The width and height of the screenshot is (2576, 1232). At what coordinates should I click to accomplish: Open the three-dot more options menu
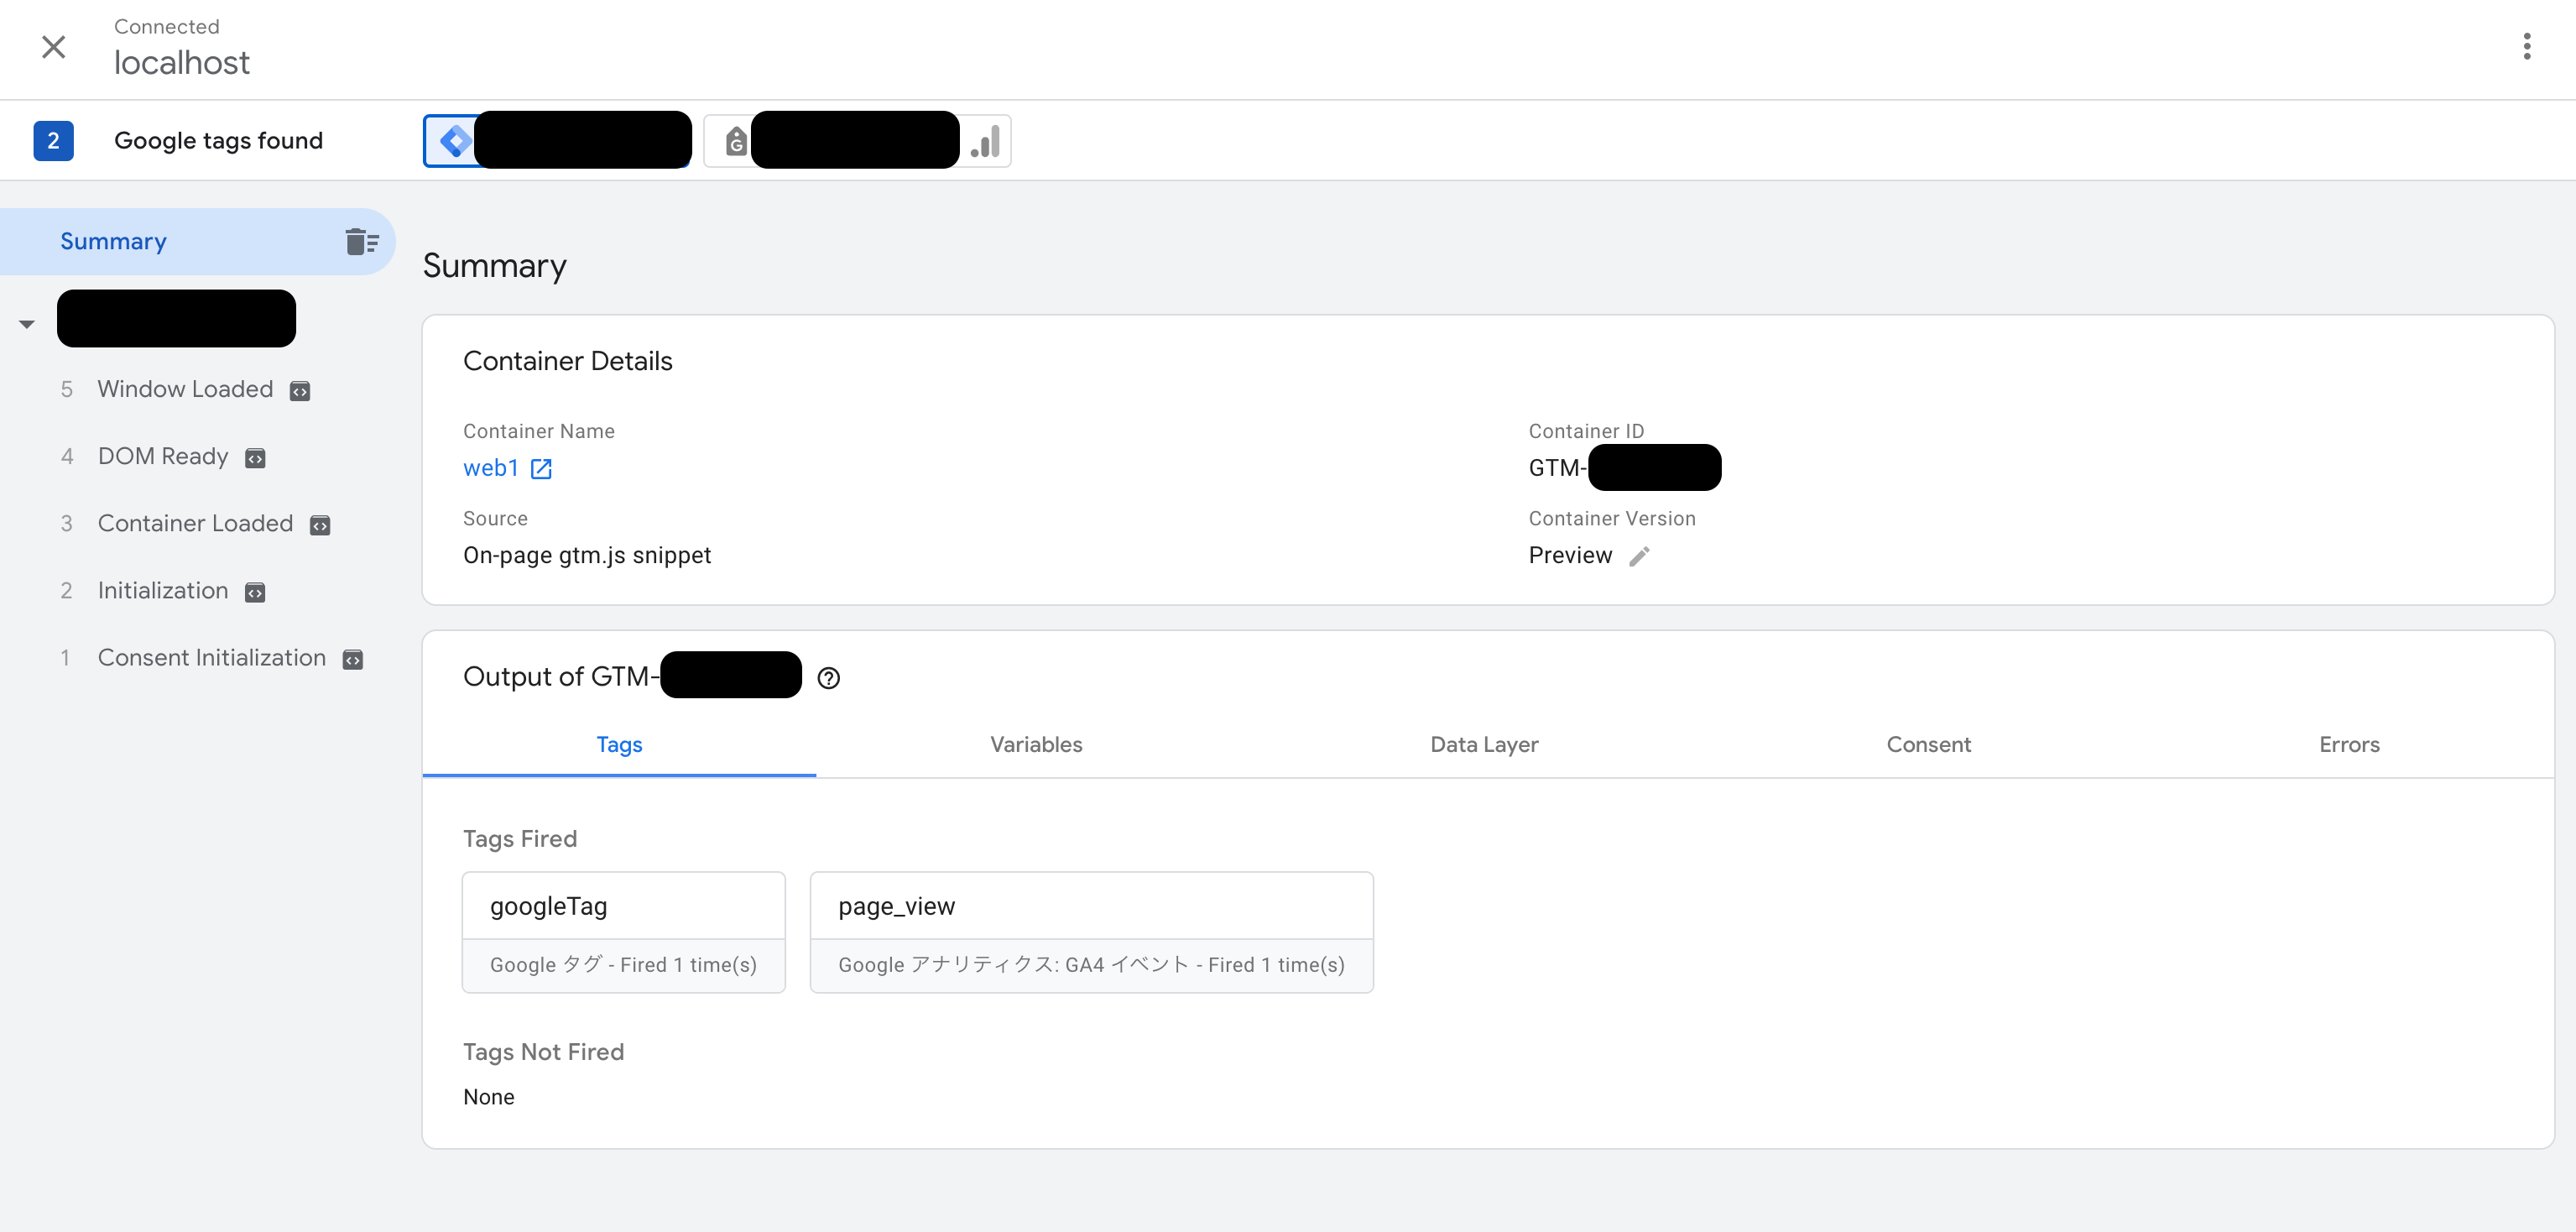tap(2526, 47)
